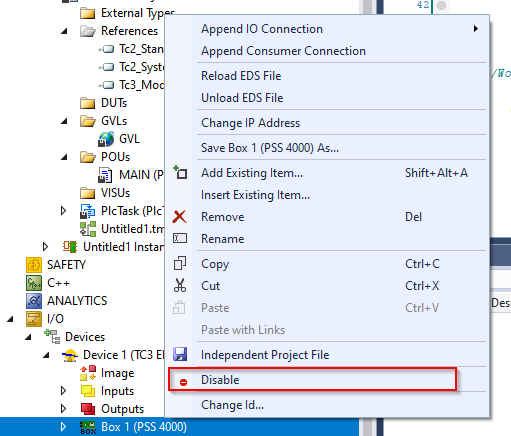Click the breakpoint dot on line 42
The width and height of the screenshot is (511, 436).
(x=441, y=6)
